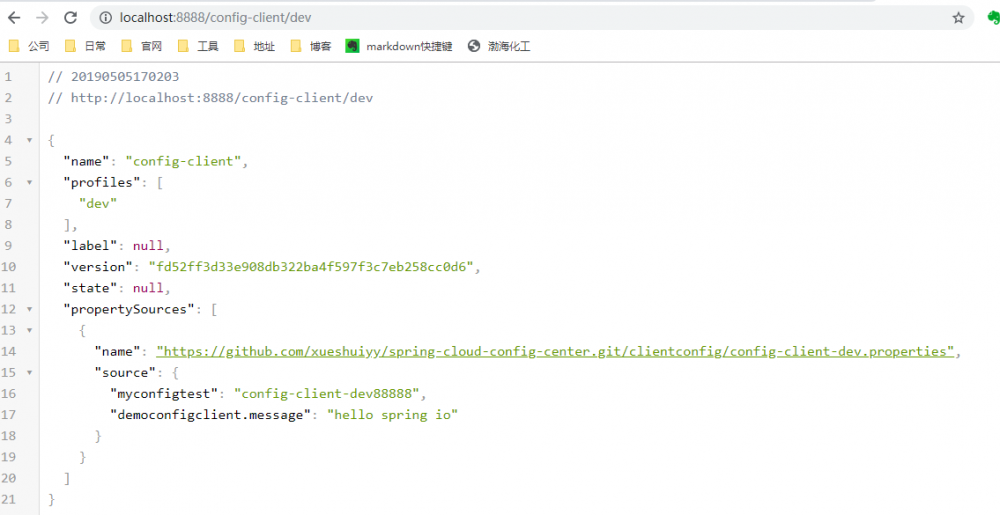
Task: Click the address bar URL field
Action: tap(533, 18)
